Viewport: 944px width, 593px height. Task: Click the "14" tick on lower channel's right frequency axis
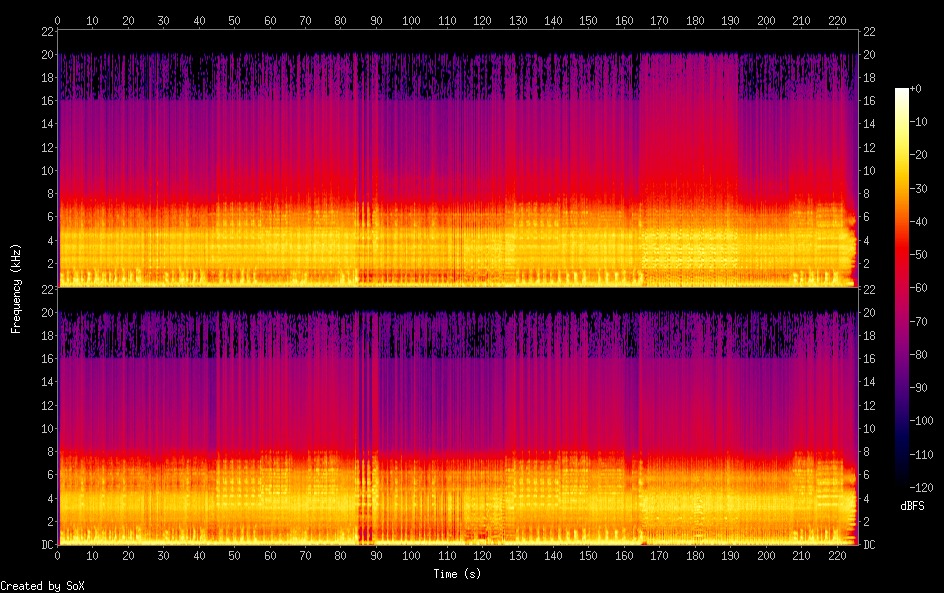coord(869,382)
